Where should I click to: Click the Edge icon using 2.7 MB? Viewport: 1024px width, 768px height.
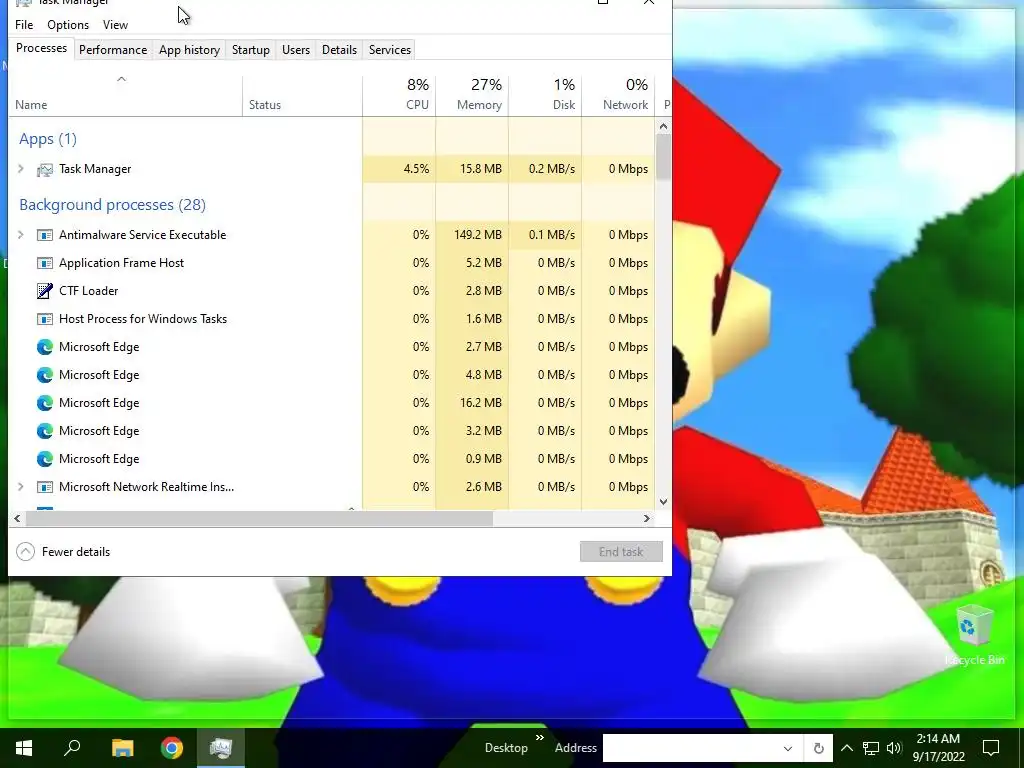(44, 347)
